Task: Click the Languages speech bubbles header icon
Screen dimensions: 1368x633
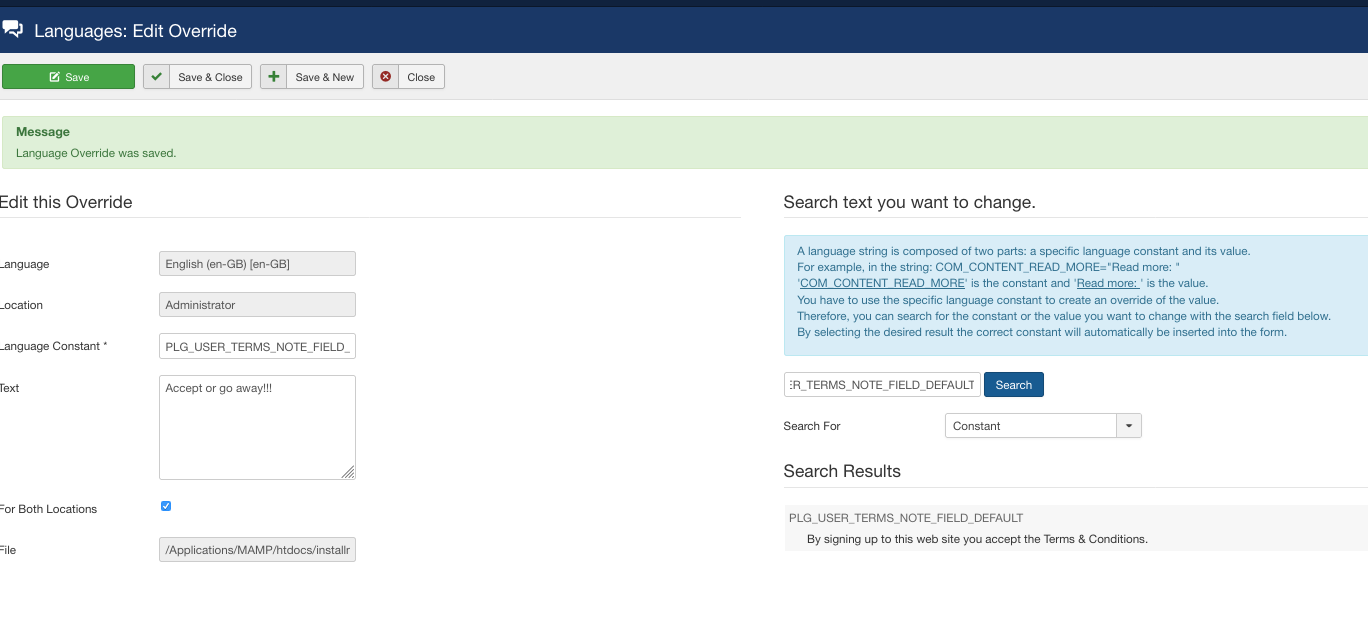Action: coord(13,30)
